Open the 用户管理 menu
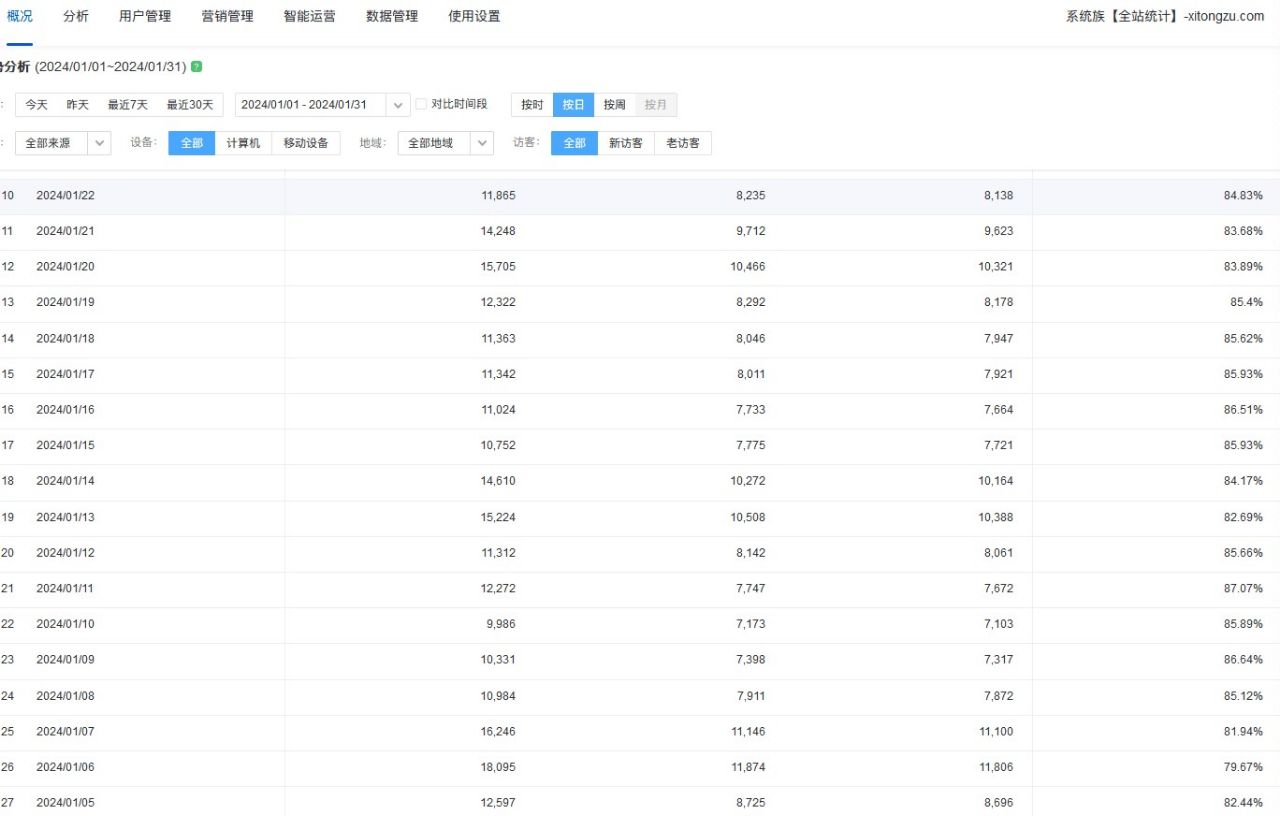This screenshot has width=1280, height=816. pyautogui.click(x=145, y=16)
